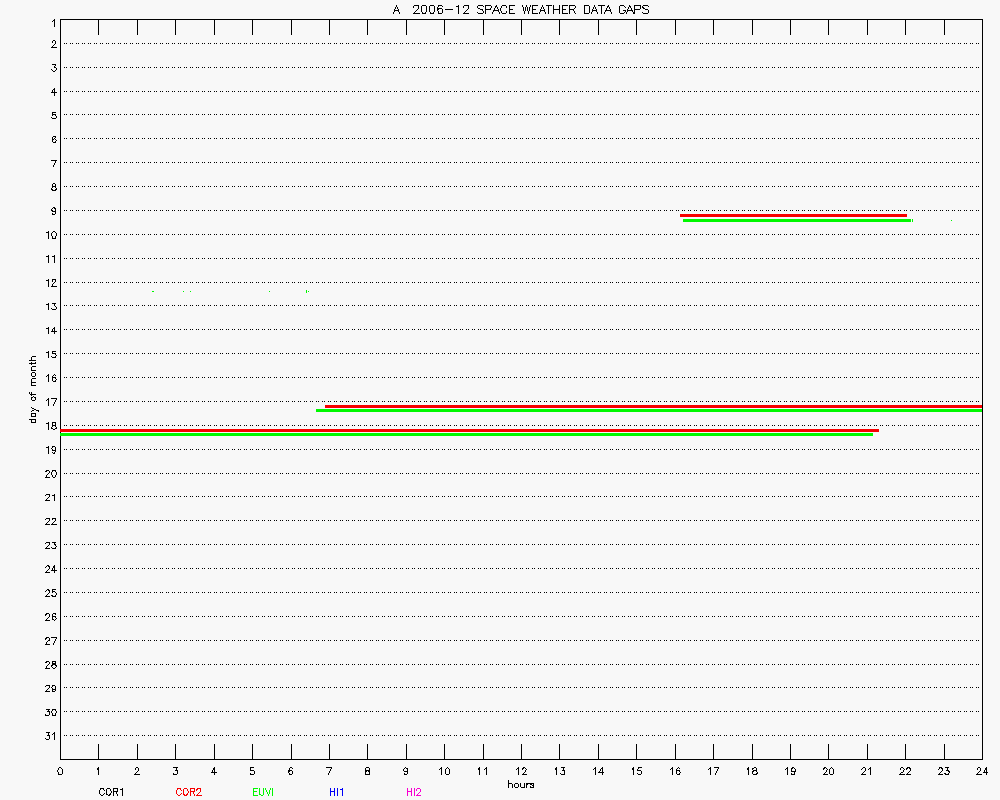Click the day 1 label on y-axis
This screenshot has width=1000, height=800.
pyautogui.click(x=53, y=21)
